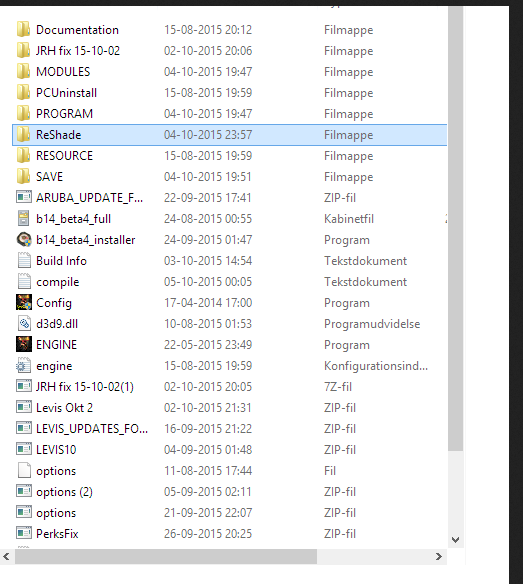Select the b14_beta4_installer icon
523x584 pixels.
[24, 239]
